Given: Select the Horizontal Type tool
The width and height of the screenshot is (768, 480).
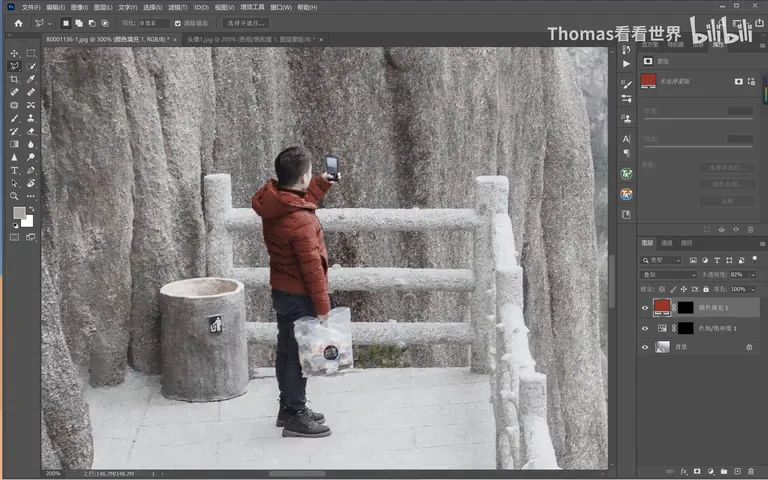Looking at the screenshot, I should click(14, 170).
